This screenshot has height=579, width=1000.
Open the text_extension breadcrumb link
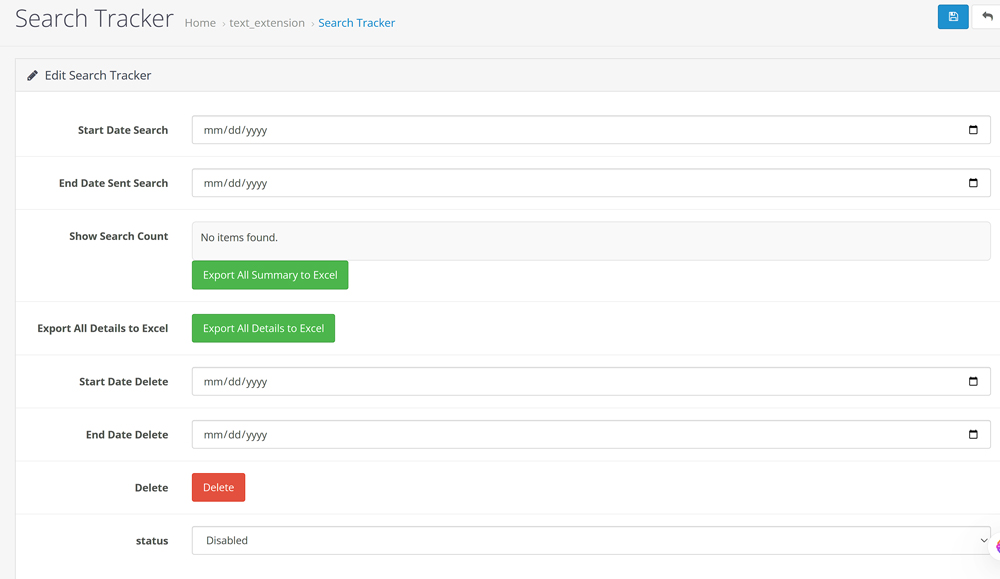click(x=267, y=23)
